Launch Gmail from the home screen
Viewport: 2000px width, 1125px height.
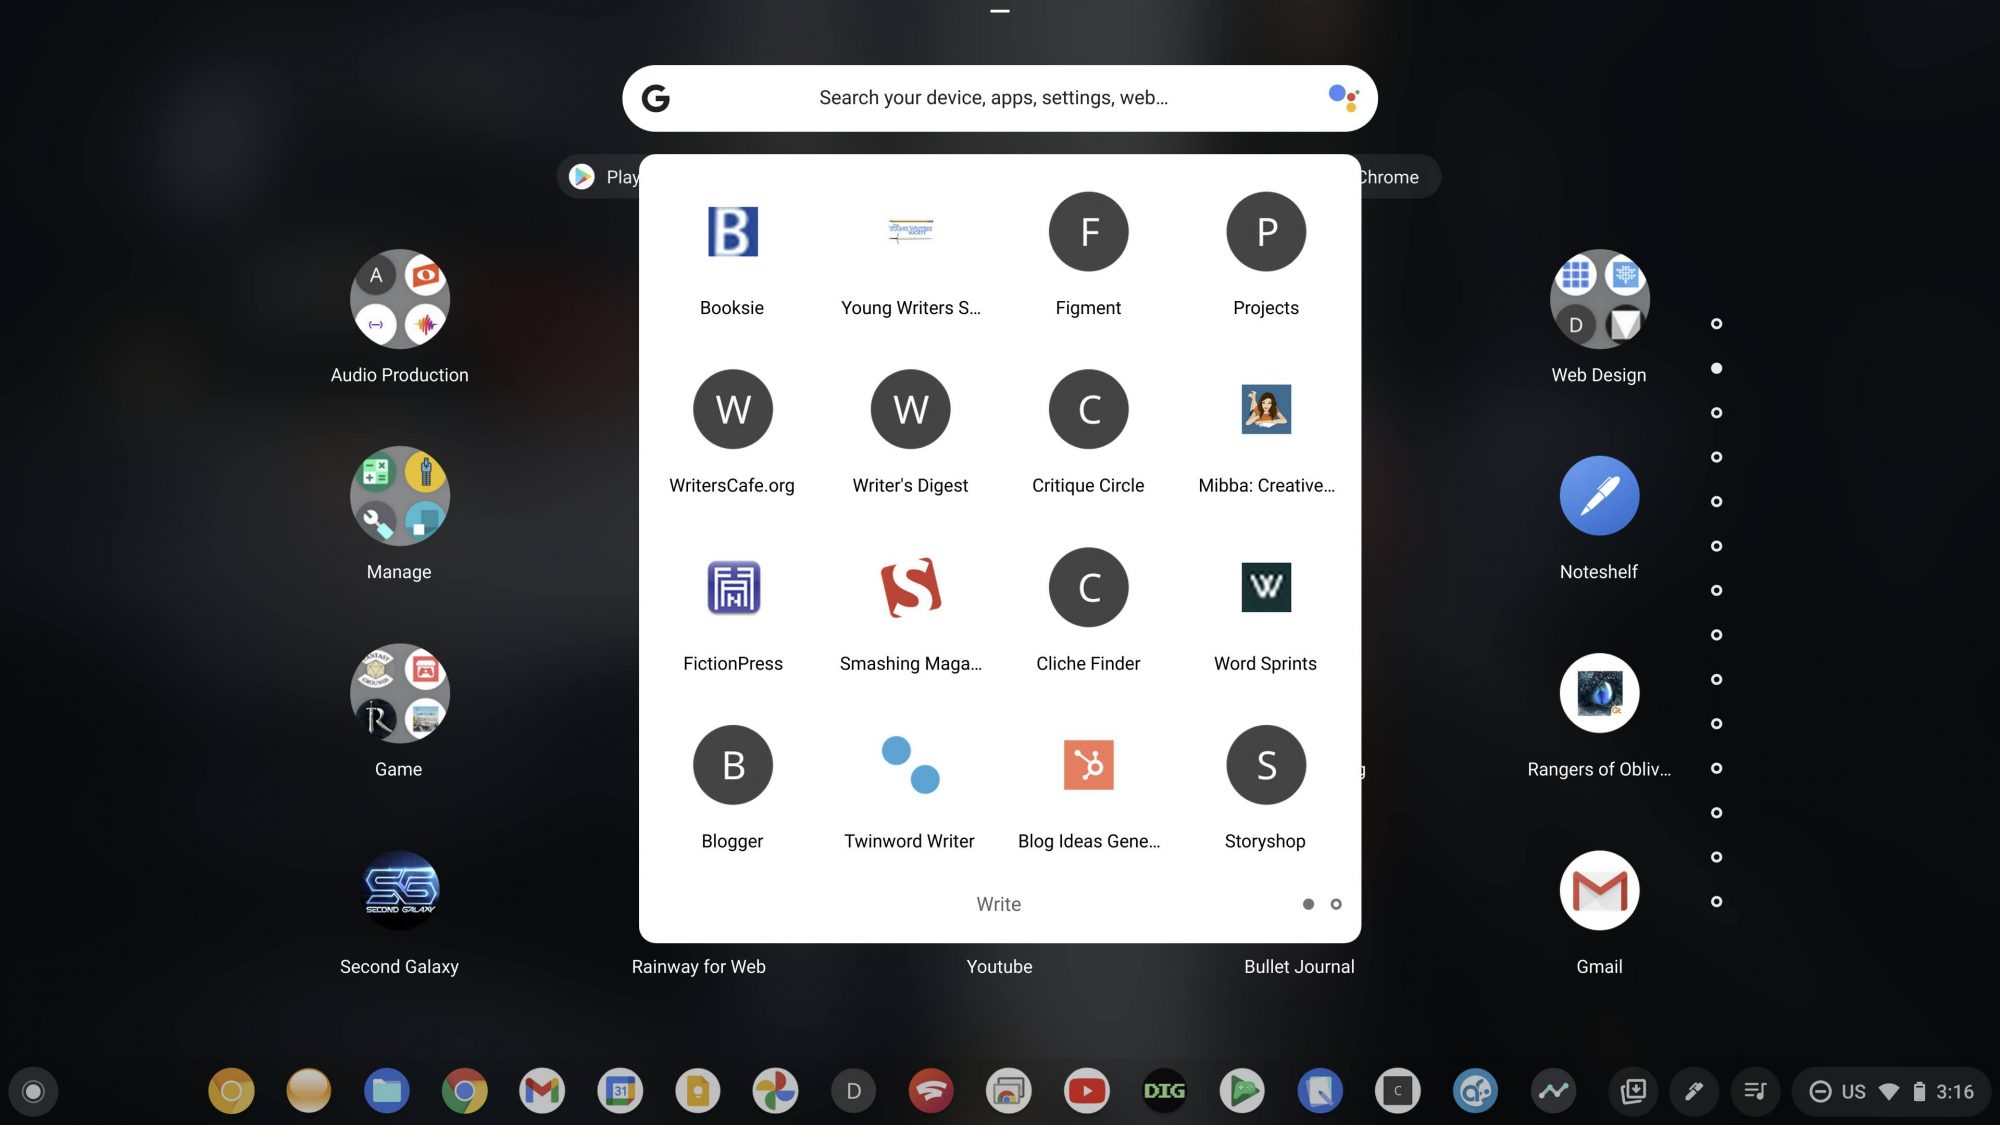[1598, 890]
